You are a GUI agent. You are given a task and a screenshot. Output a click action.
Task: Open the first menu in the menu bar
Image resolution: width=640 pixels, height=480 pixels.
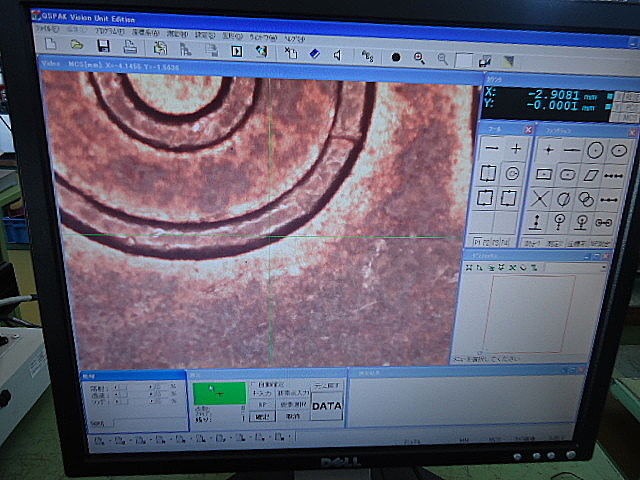pyautogui.click(x=46, y=29)
